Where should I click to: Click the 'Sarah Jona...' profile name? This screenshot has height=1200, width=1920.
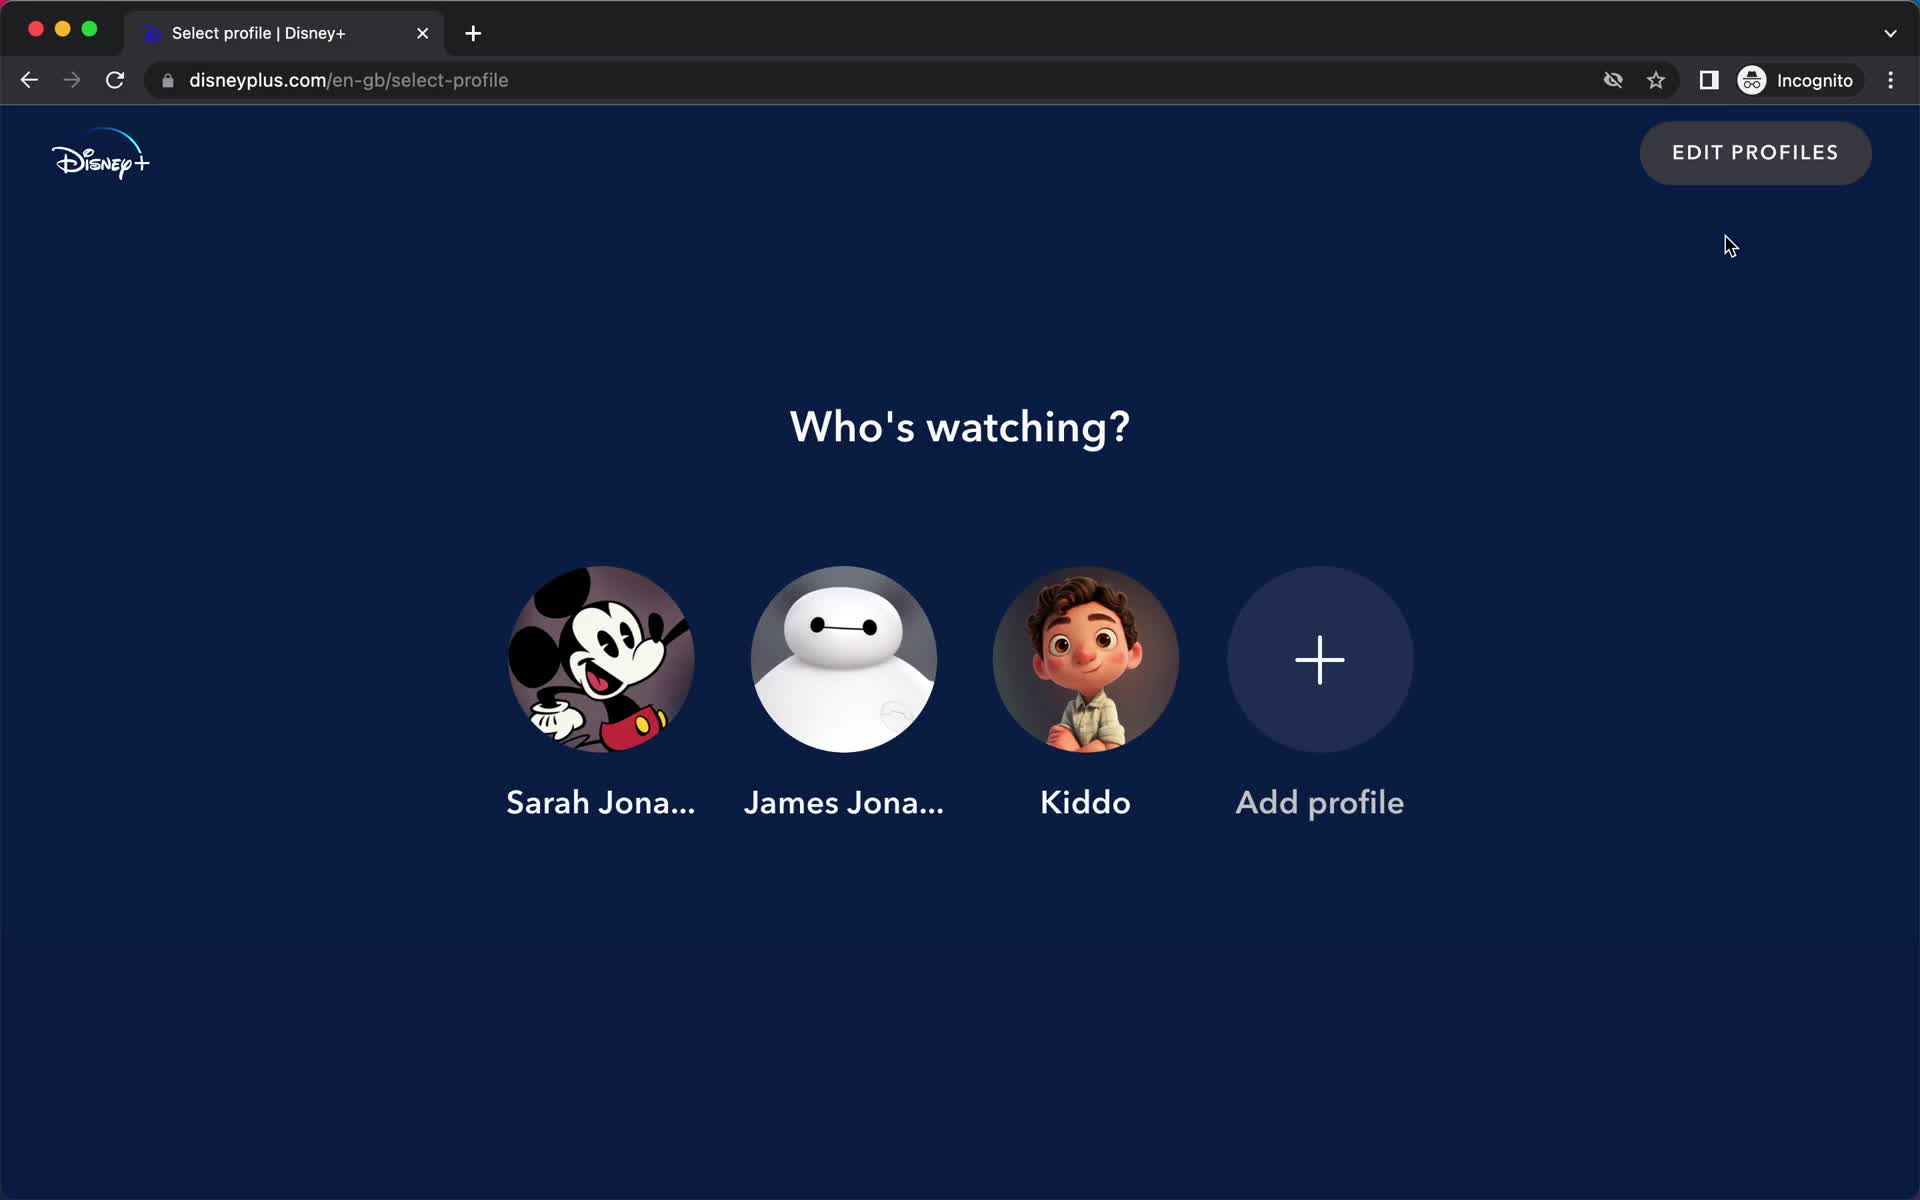[x=601, y=802]
